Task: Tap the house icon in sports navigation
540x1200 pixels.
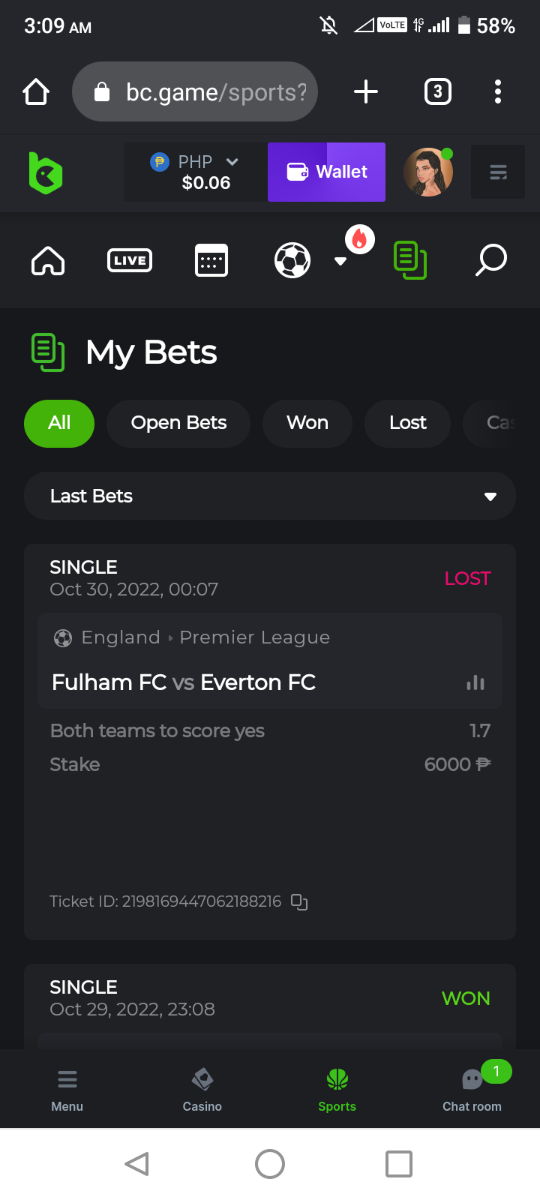Action: (48, 261)
